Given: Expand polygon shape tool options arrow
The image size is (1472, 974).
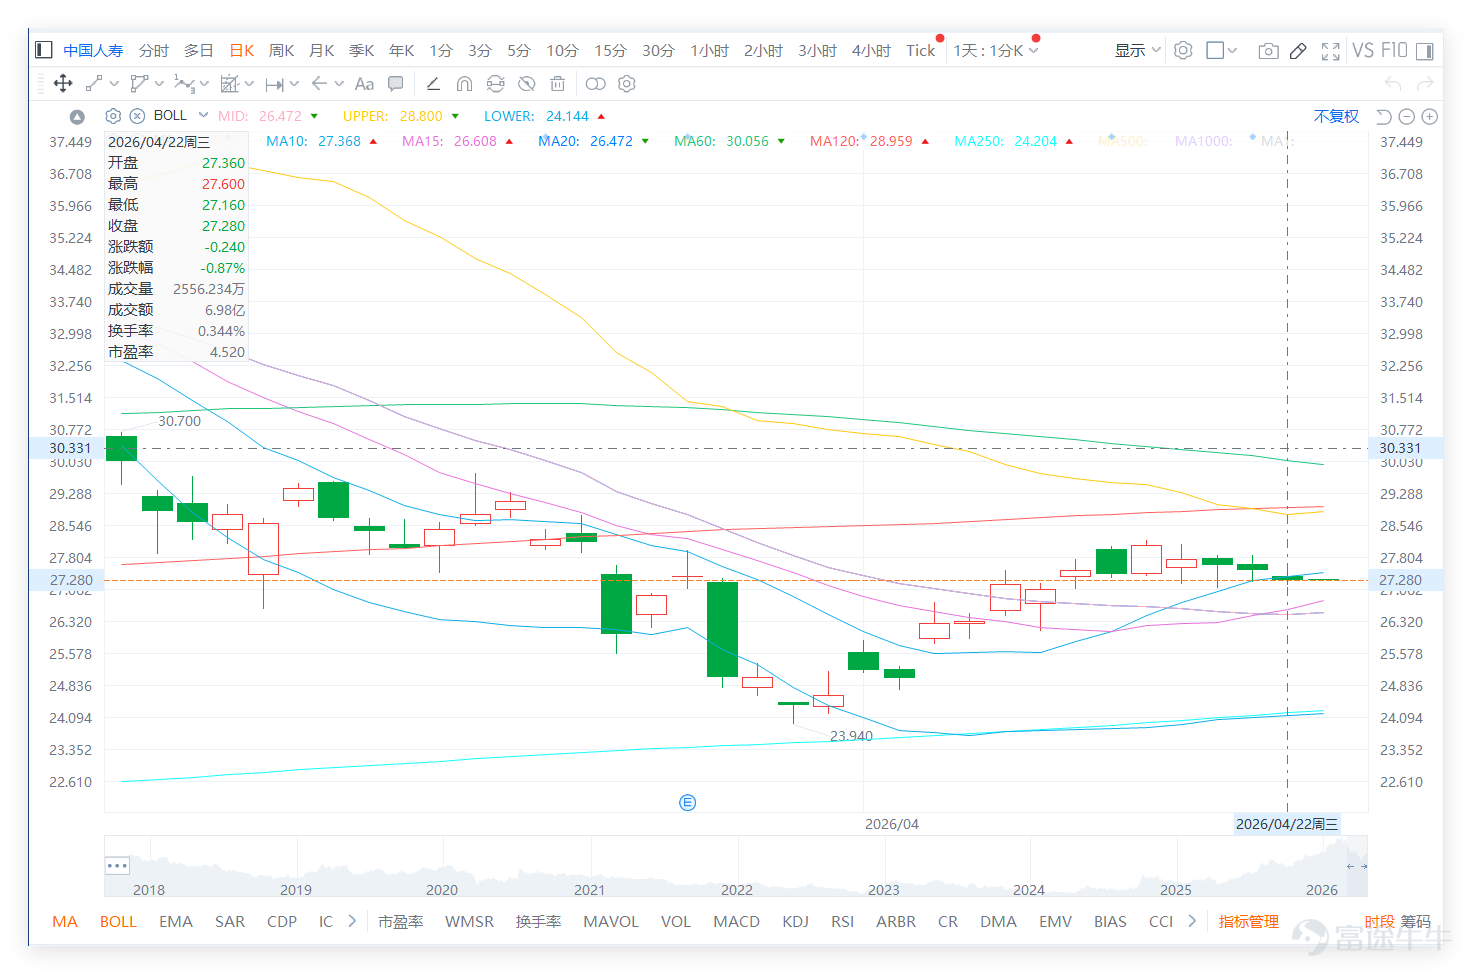Looking at the screenshot, I should (x=159, y=84).
